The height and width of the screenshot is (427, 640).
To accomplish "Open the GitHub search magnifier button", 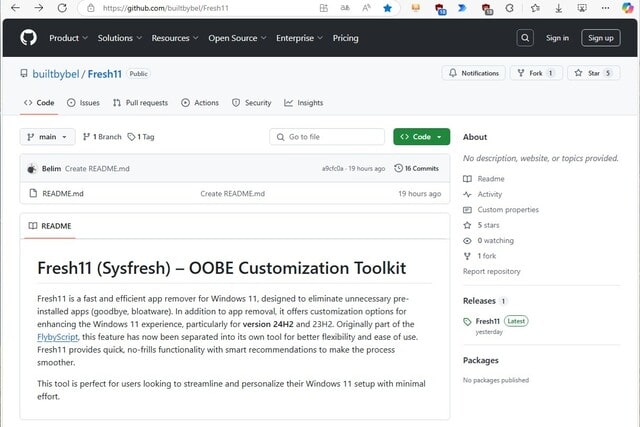I will tap(525, 38).
